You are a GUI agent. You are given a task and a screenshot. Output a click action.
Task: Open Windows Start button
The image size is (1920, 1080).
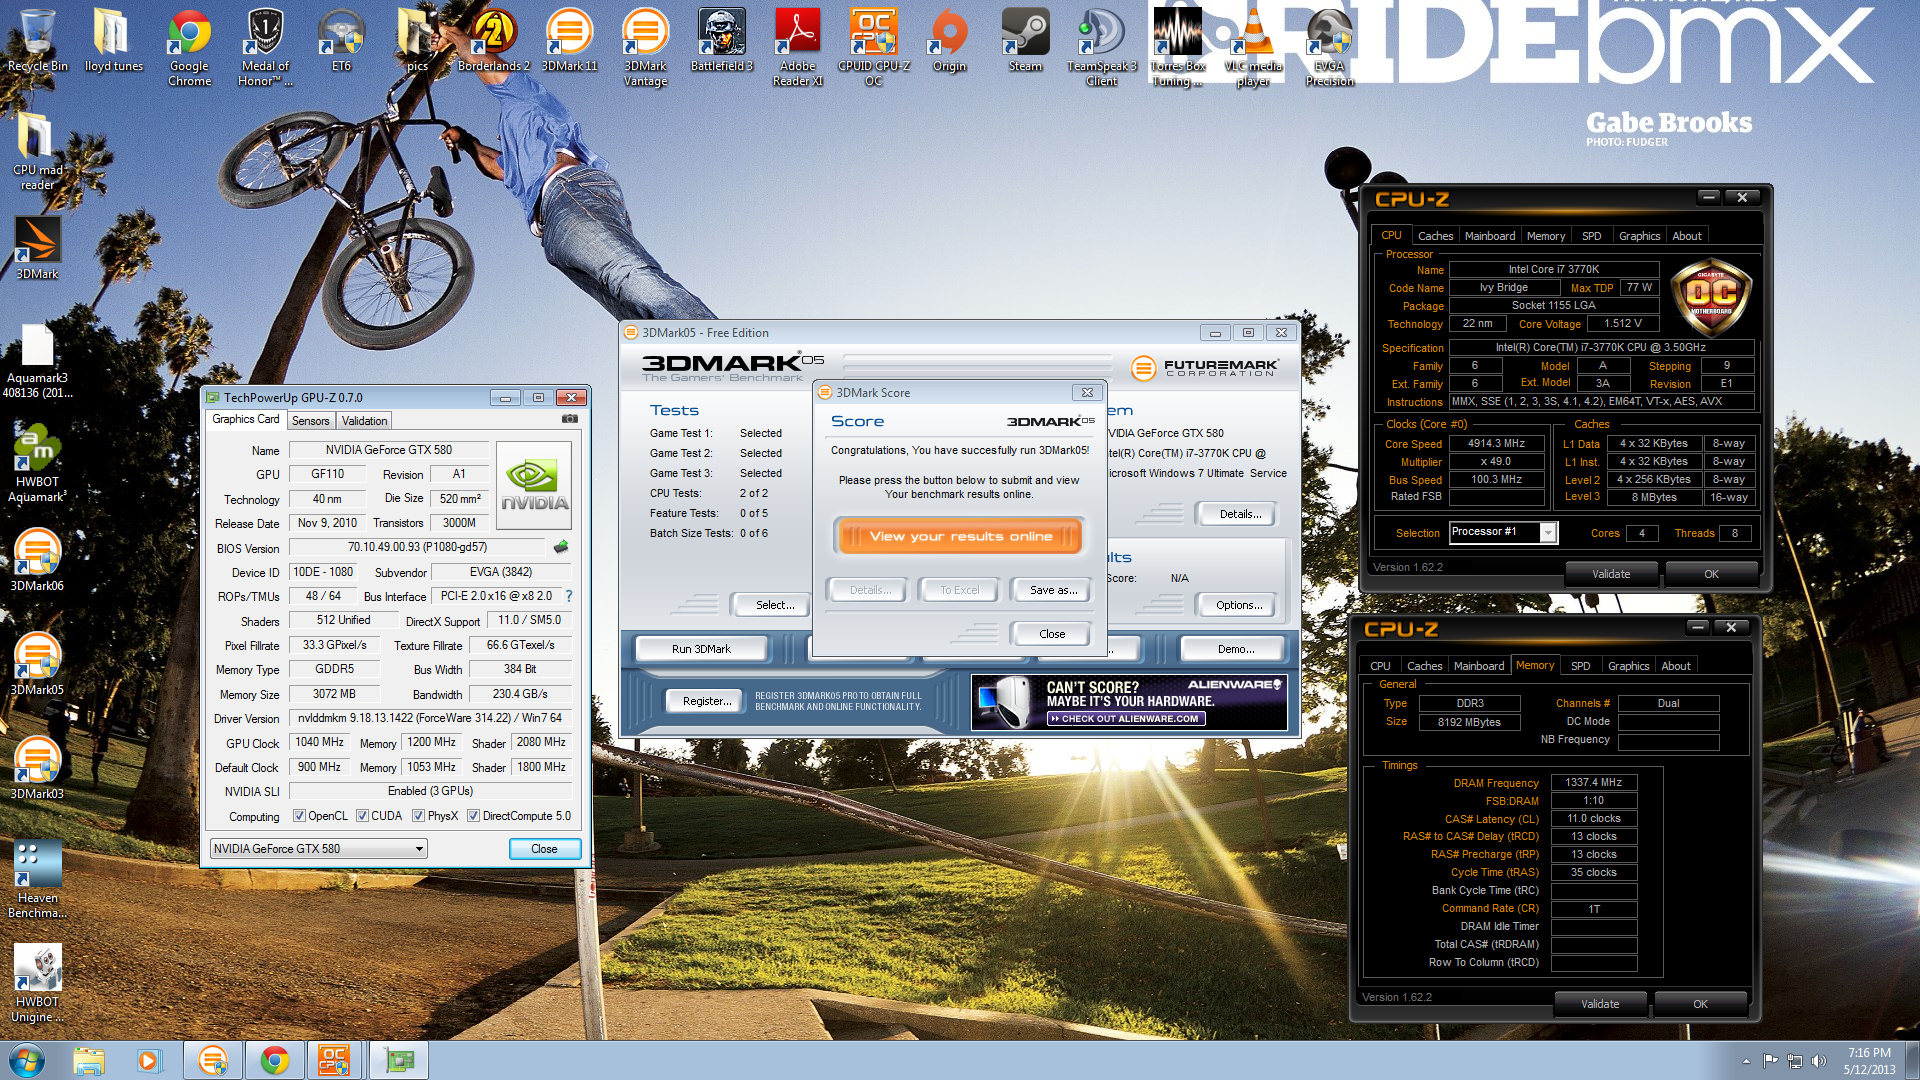(27, 1060)
